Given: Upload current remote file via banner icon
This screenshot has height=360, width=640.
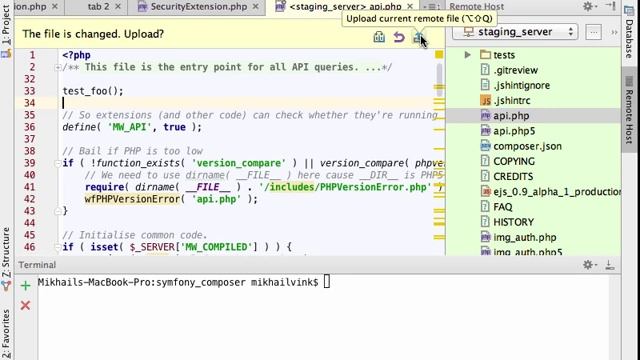Looking at the screenshot, I should (418, 38).
